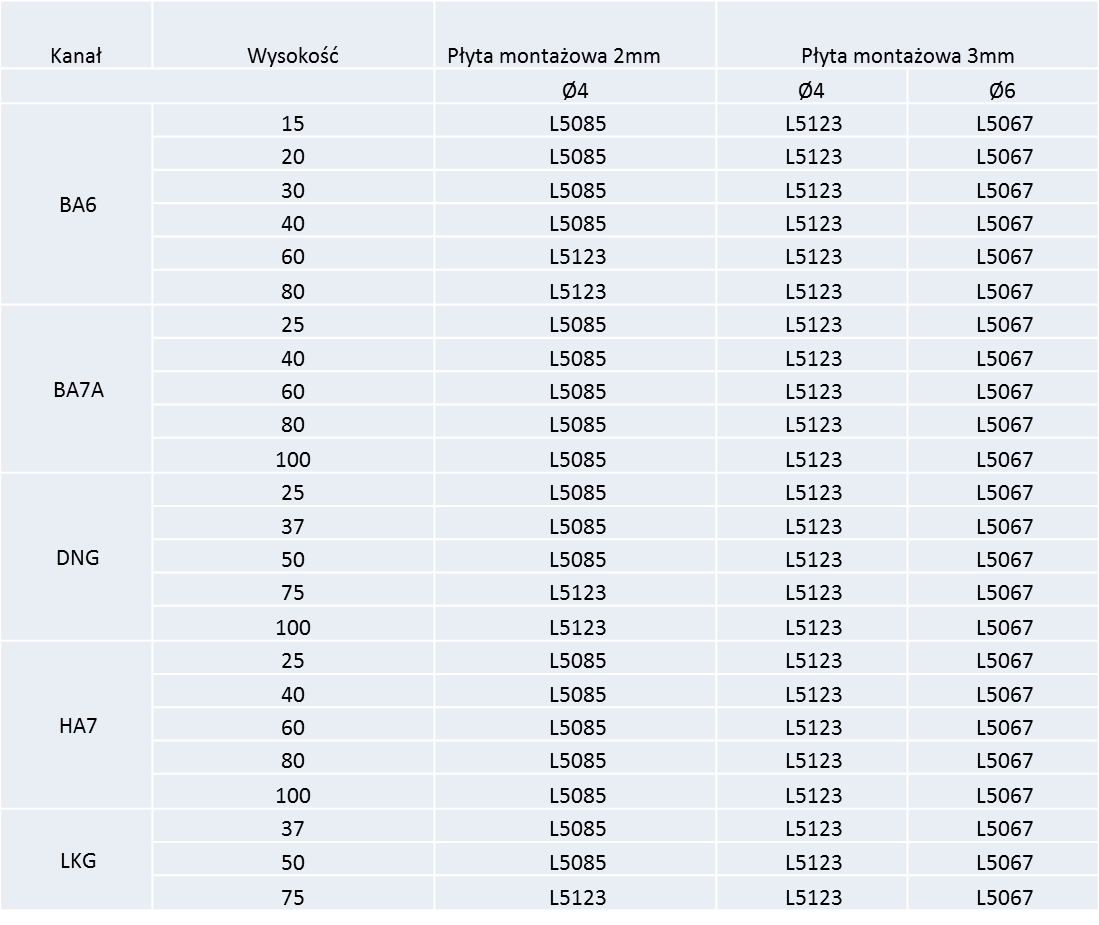Viewport: 1099px width, 925px height.
Task: Click L5085 in the LKG height 37 row
Action: click(578, 828)
